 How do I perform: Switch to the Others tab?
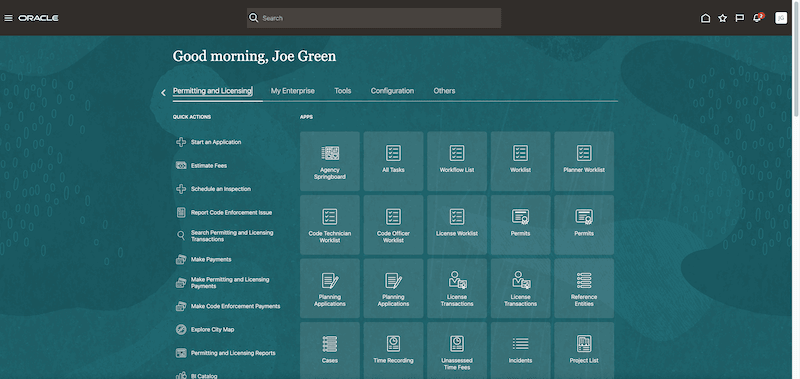click(444, 91)
